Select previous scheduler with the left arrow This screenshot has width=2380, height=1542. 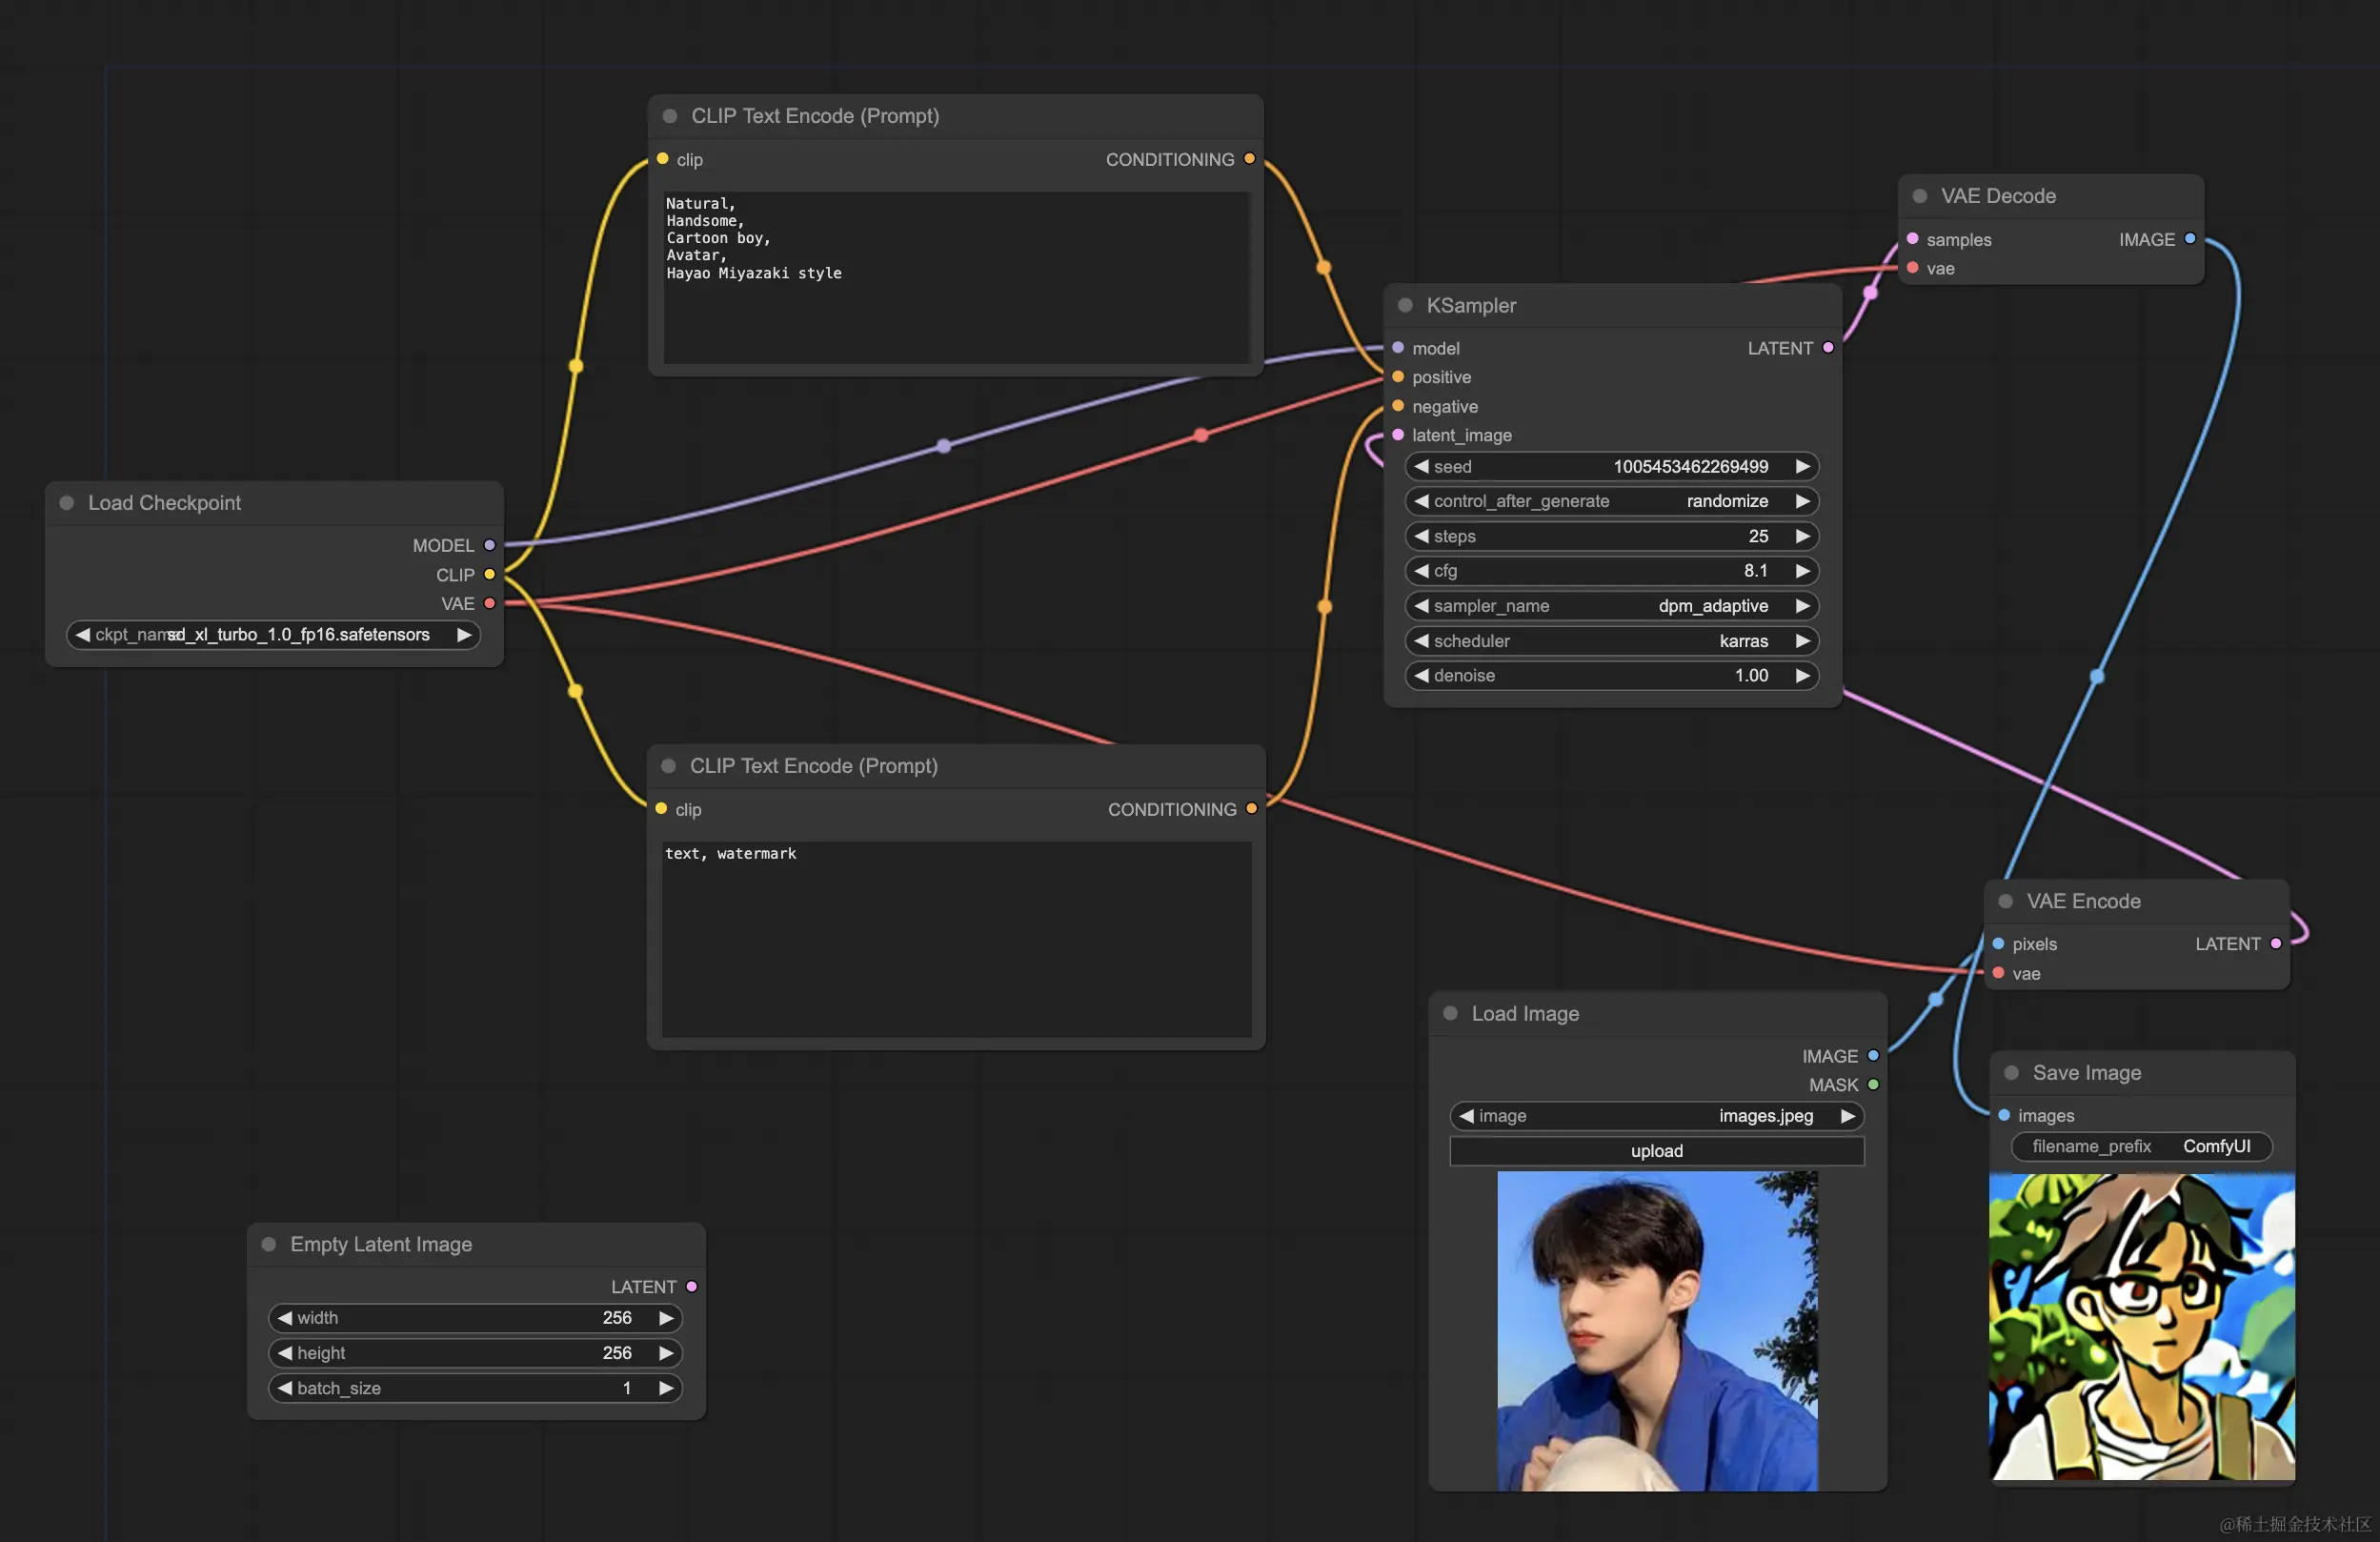pos(1421,641)
